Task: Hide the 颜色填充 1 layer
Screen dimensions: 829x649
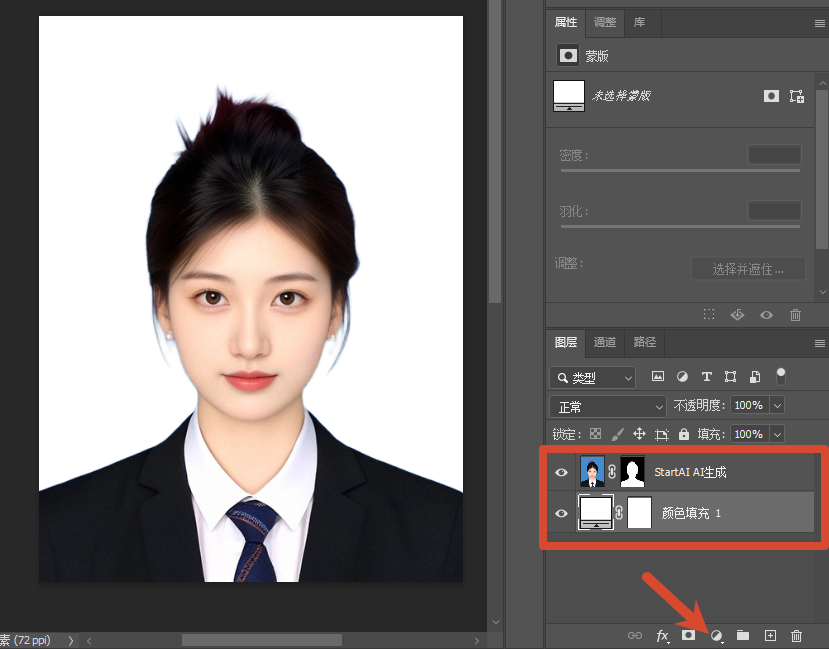Action: (561, 513)
